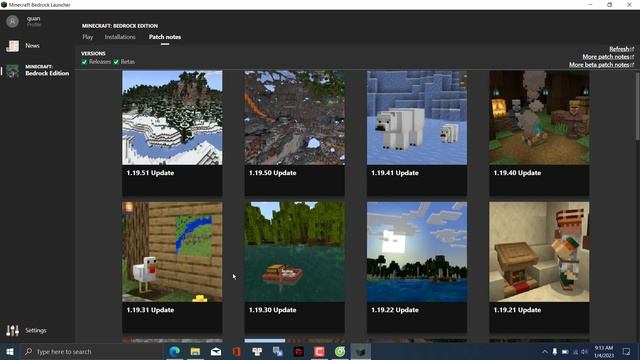The image size is (640, 360).
Task: Open the 1.19.40 Update campfire thumbnail
Action: click(539, 118)
